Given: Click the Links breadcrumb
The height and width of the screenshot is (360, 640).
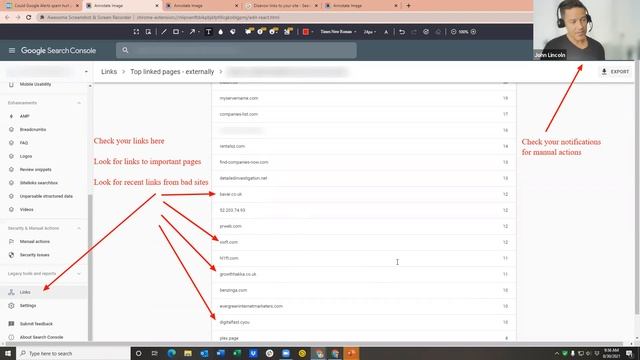Looking at the screenshot, I should [109, 72].
